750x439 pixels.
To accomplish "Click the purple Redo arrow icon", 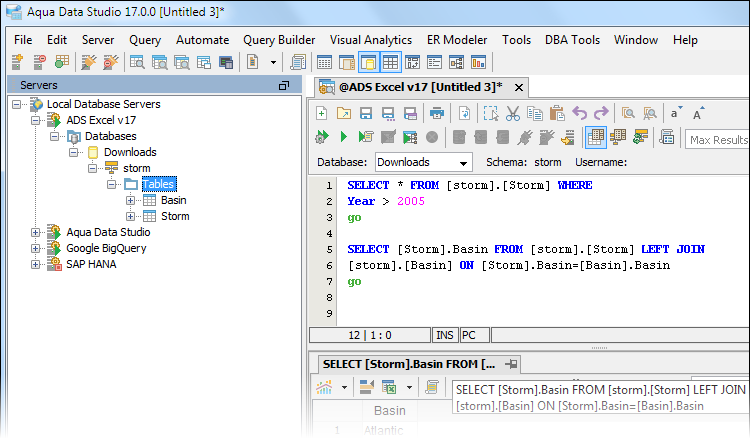I will point(601,113).
